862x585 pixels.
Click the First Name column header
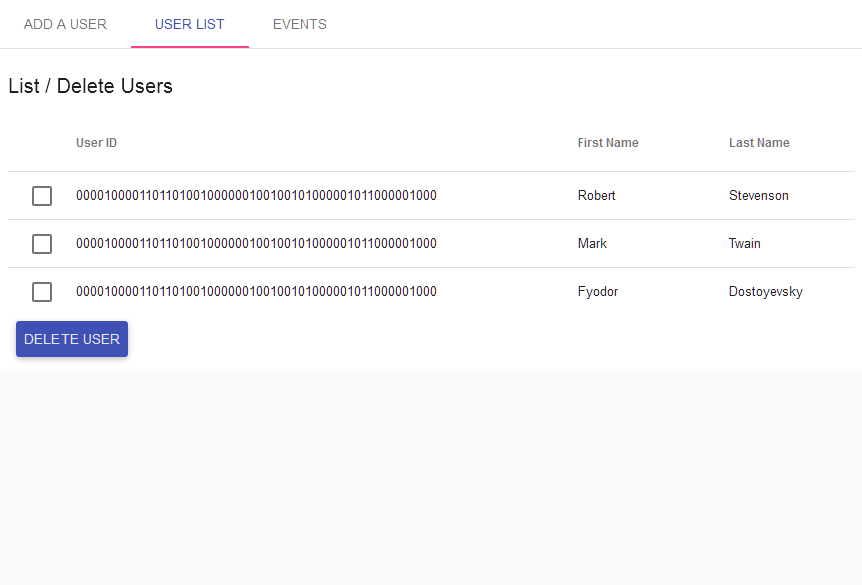(x=607, y=143)
